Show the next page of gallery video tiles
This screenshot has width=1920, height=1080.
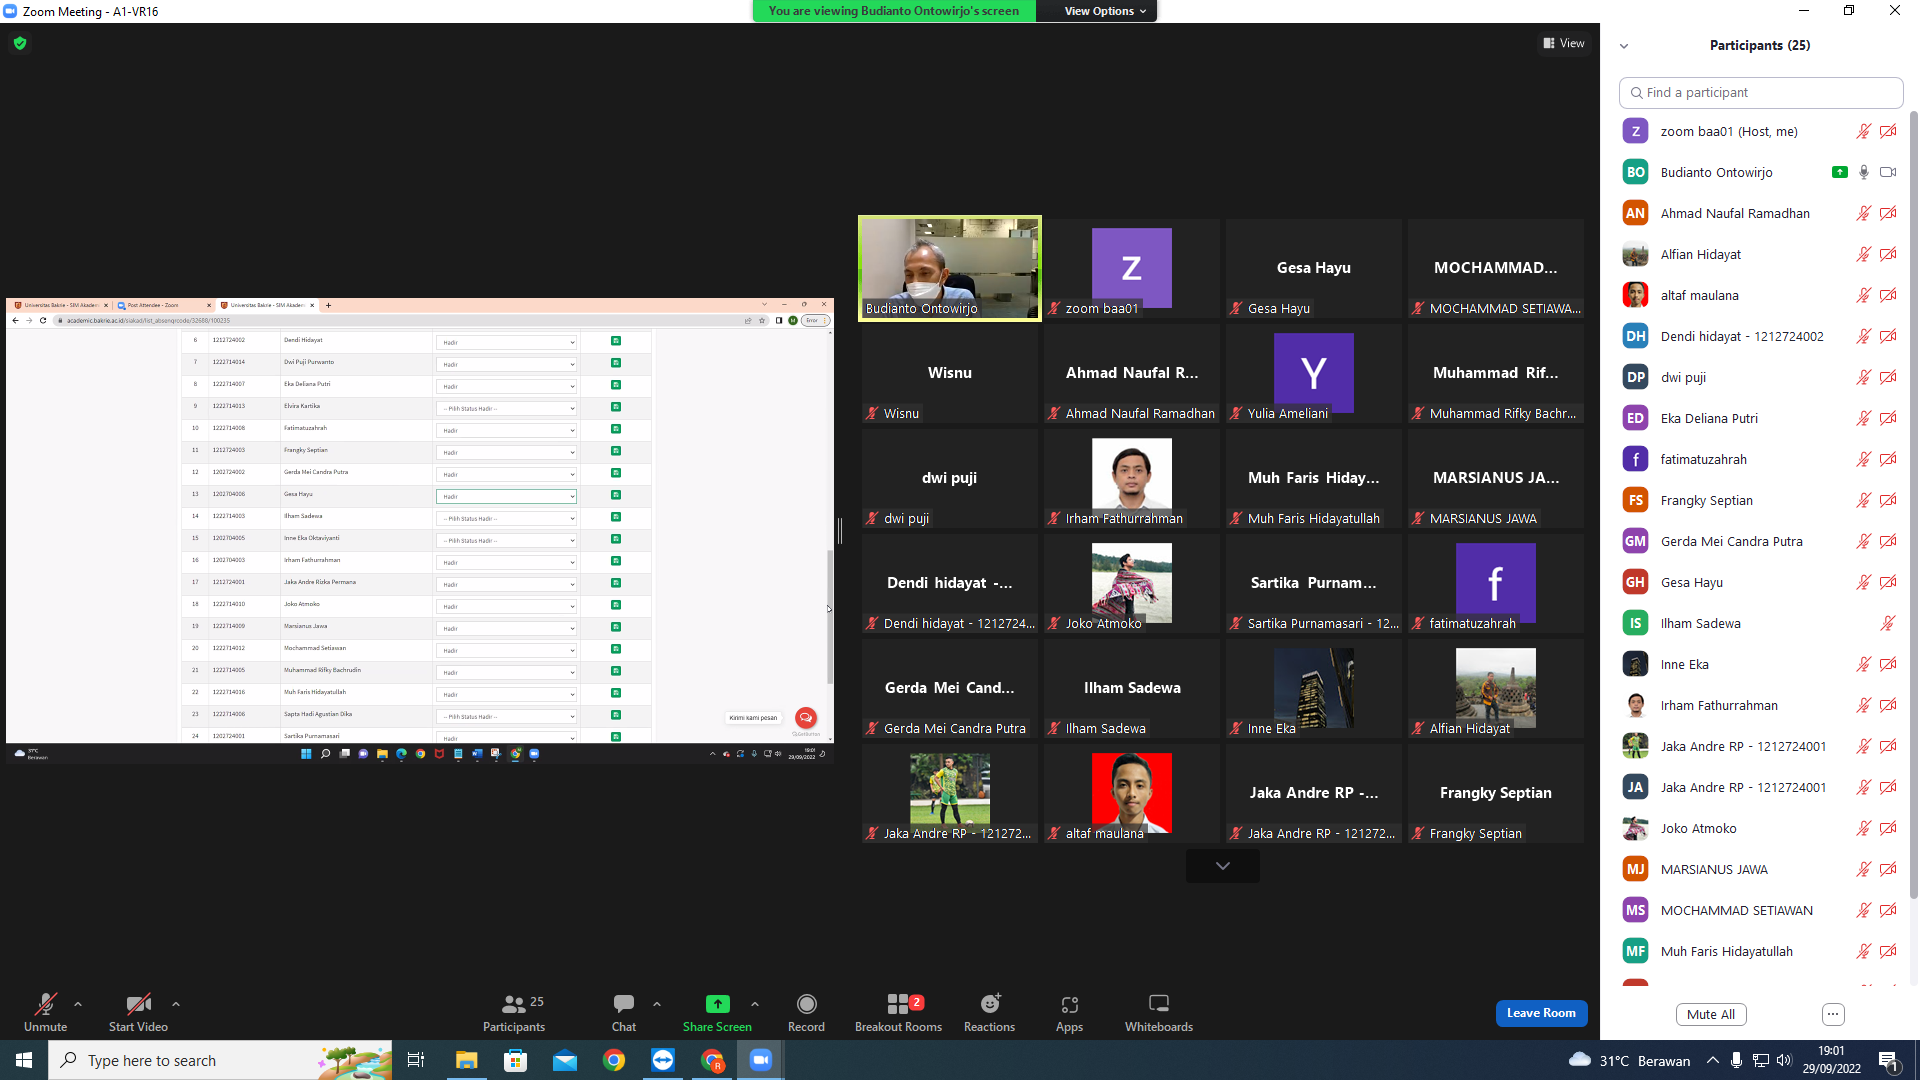[1223, 866]
